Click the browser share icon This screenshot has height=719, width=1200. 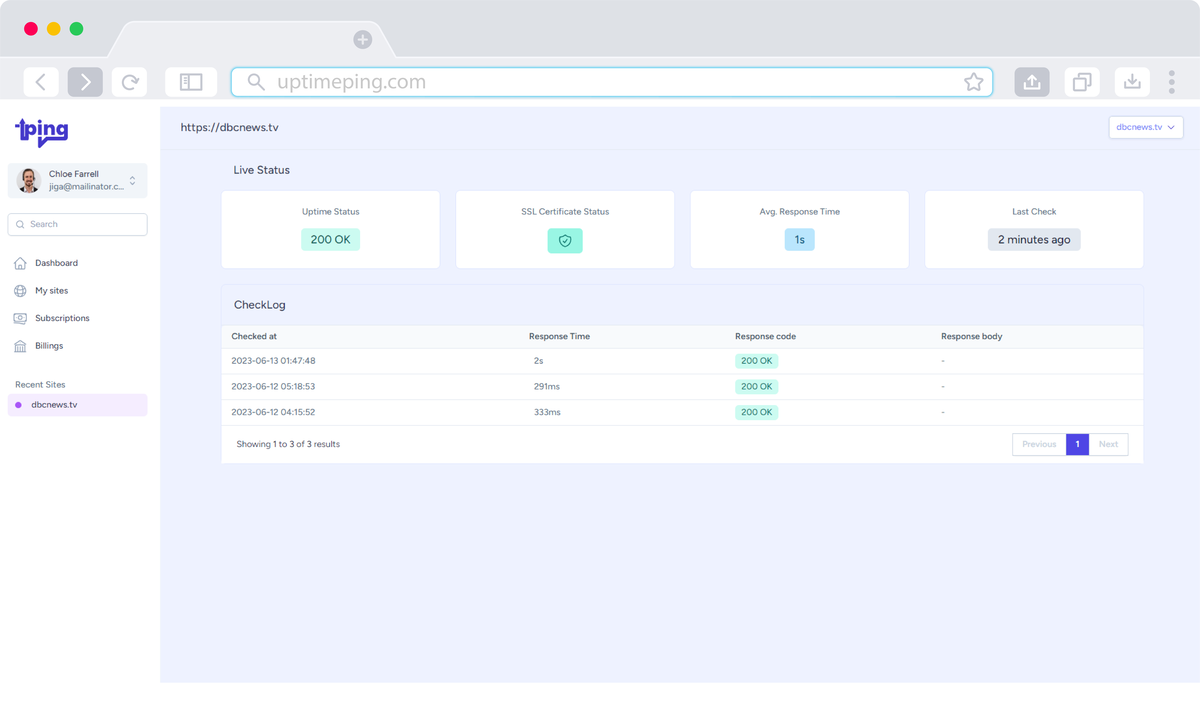coord(1032,82)
